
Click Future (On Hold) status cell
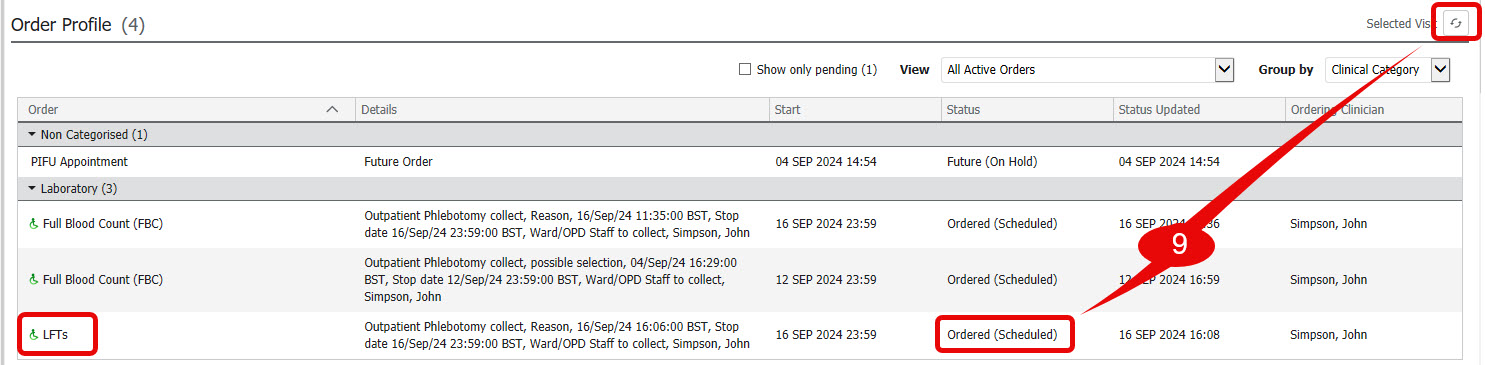click(x=992, y=162)
